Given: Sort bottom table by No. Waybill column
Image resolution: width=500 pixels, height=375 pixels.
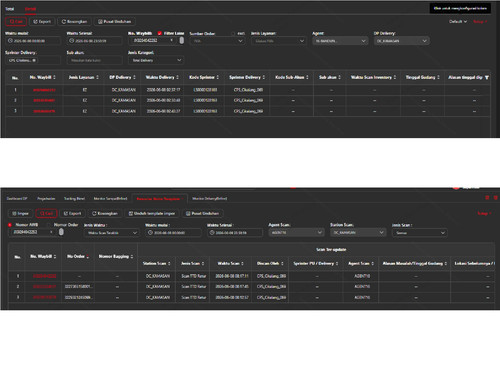Looking at the screenshot, I should (55, 256).
